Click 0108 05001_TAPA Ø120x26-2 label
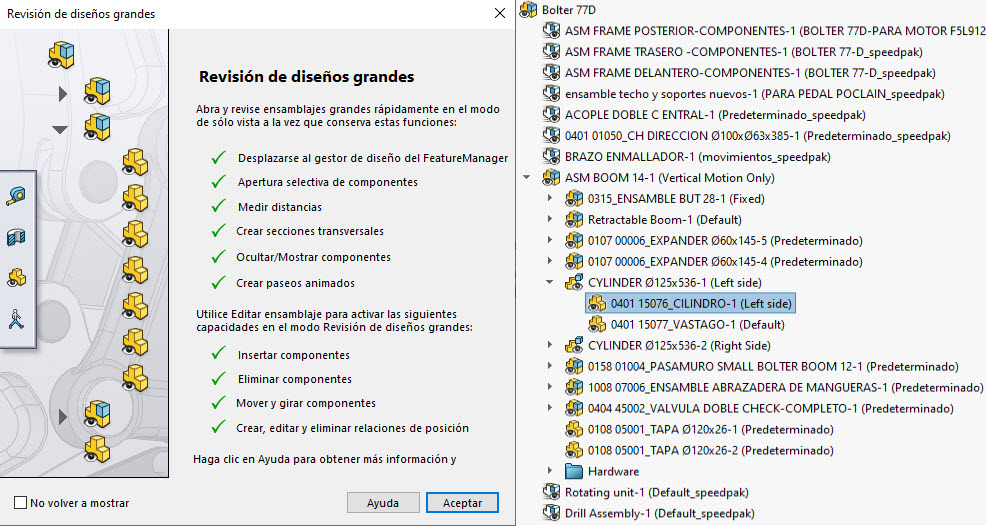Image resolution: width=986 pixels, height=526 pixels. pos(711,450)
